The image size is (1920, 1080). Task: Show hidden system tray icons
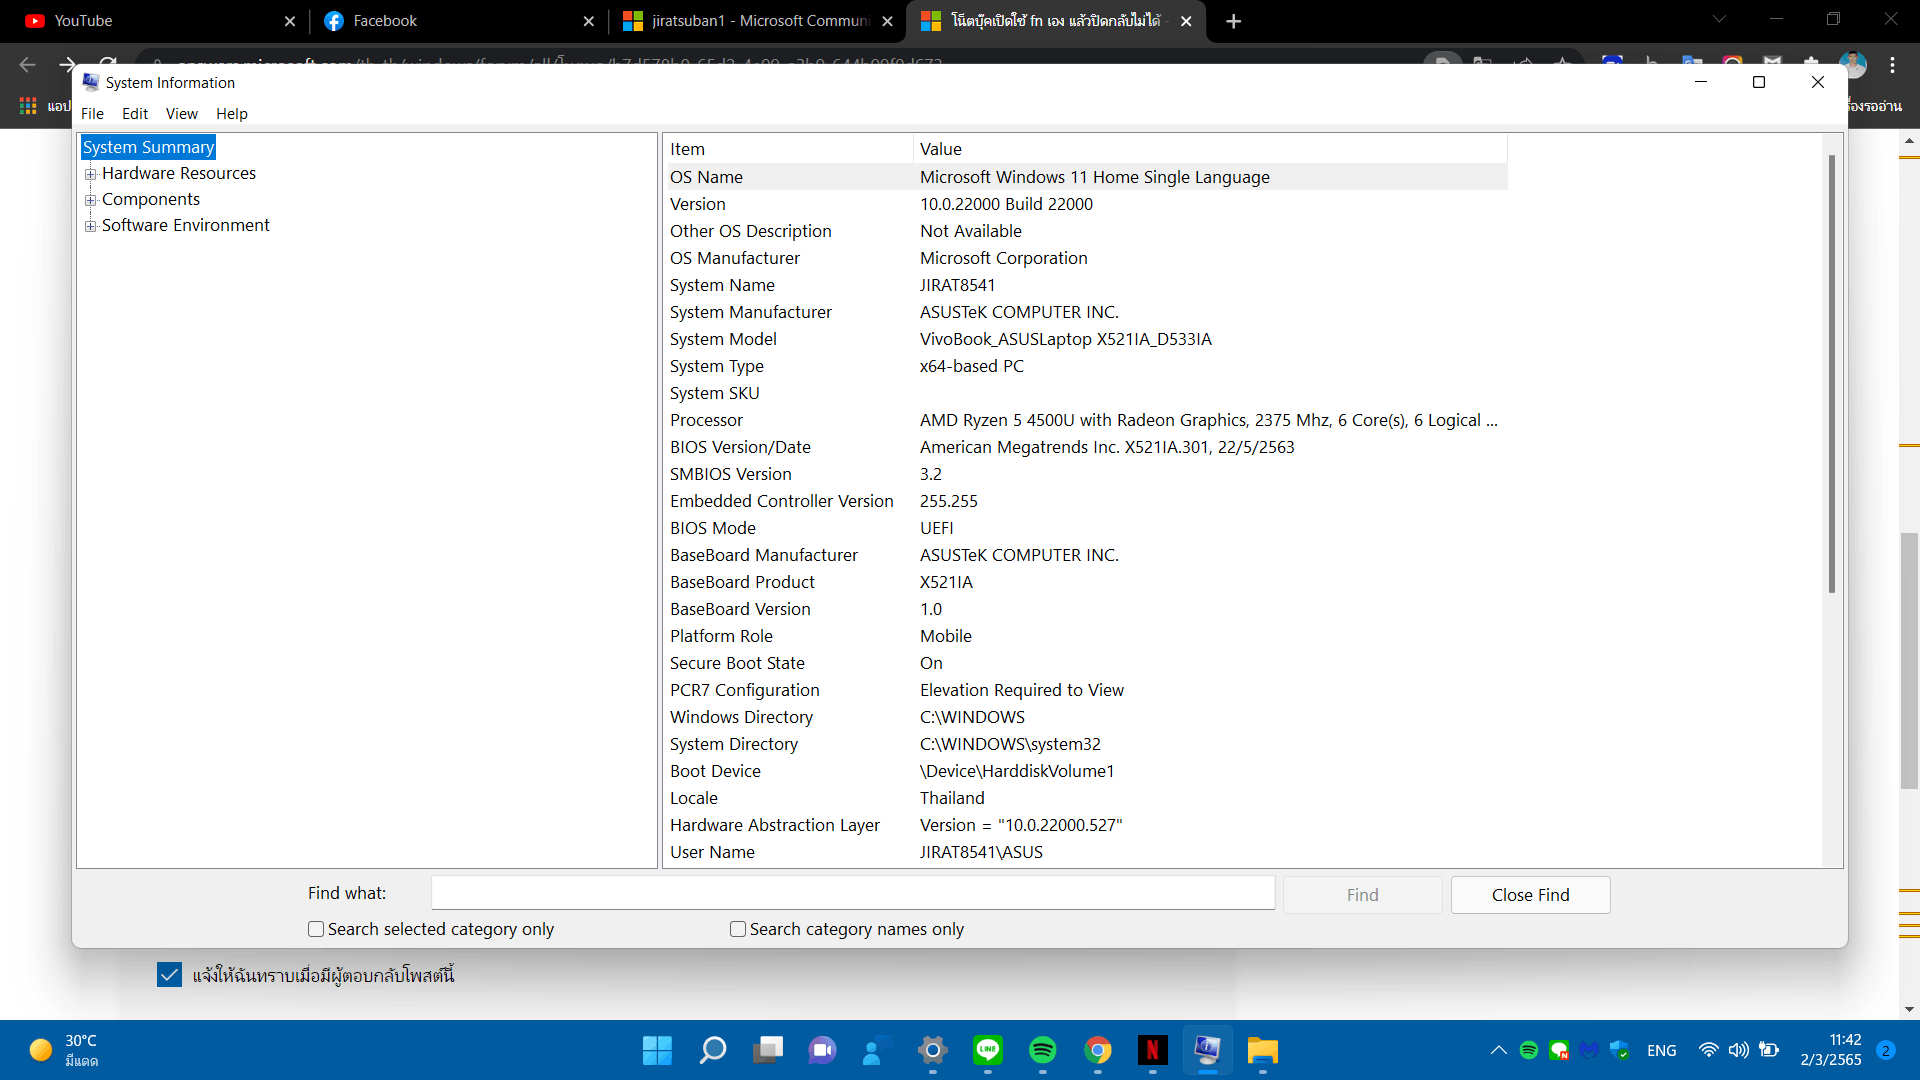coord(1498,1050)
